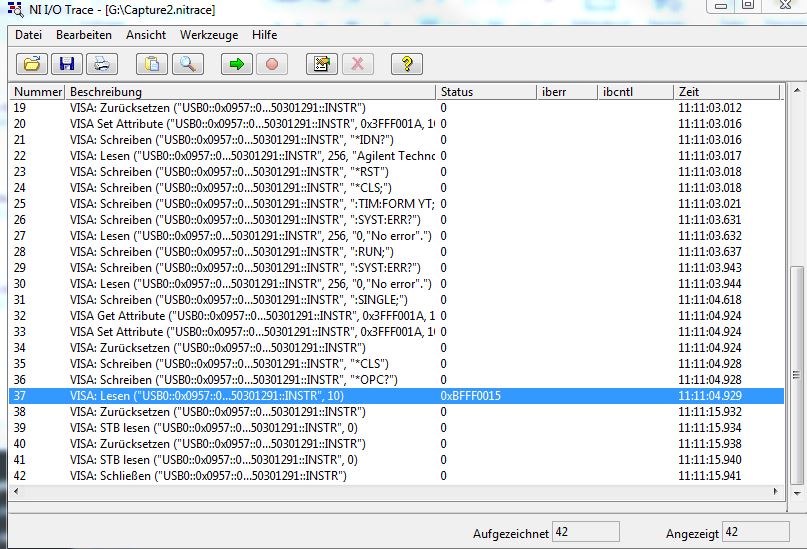Select row 28 Schreiben ":RUN;"
This screenshot has width=807, height=549.
(396, 252)
